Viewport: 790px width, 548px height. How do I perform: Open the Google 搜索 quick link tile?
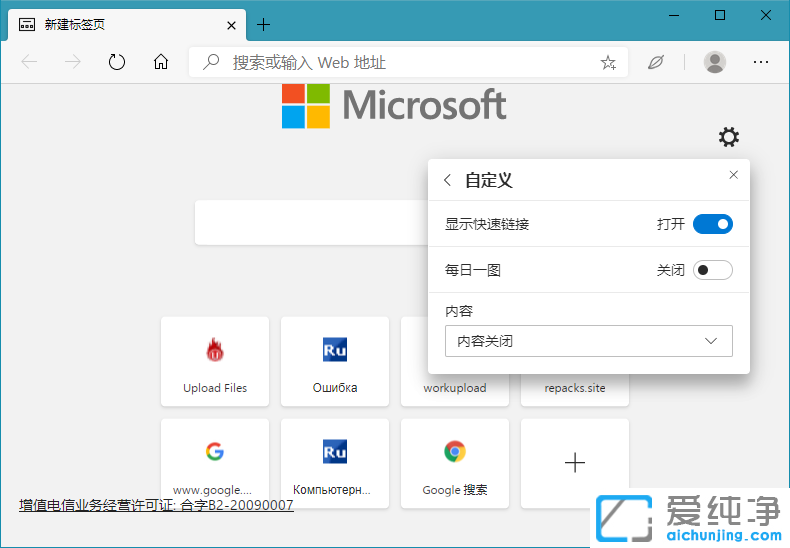(x=455, y=463)
